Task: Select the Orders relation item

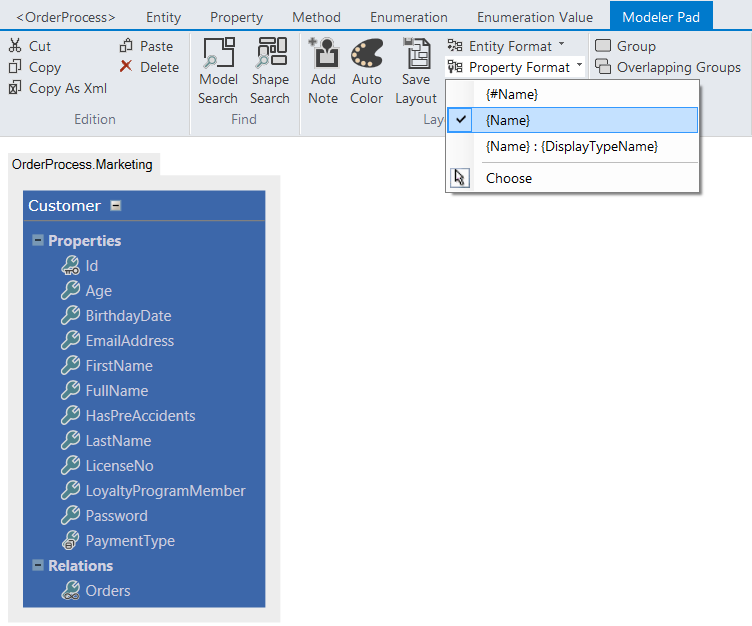Action: tap(108, 591)
